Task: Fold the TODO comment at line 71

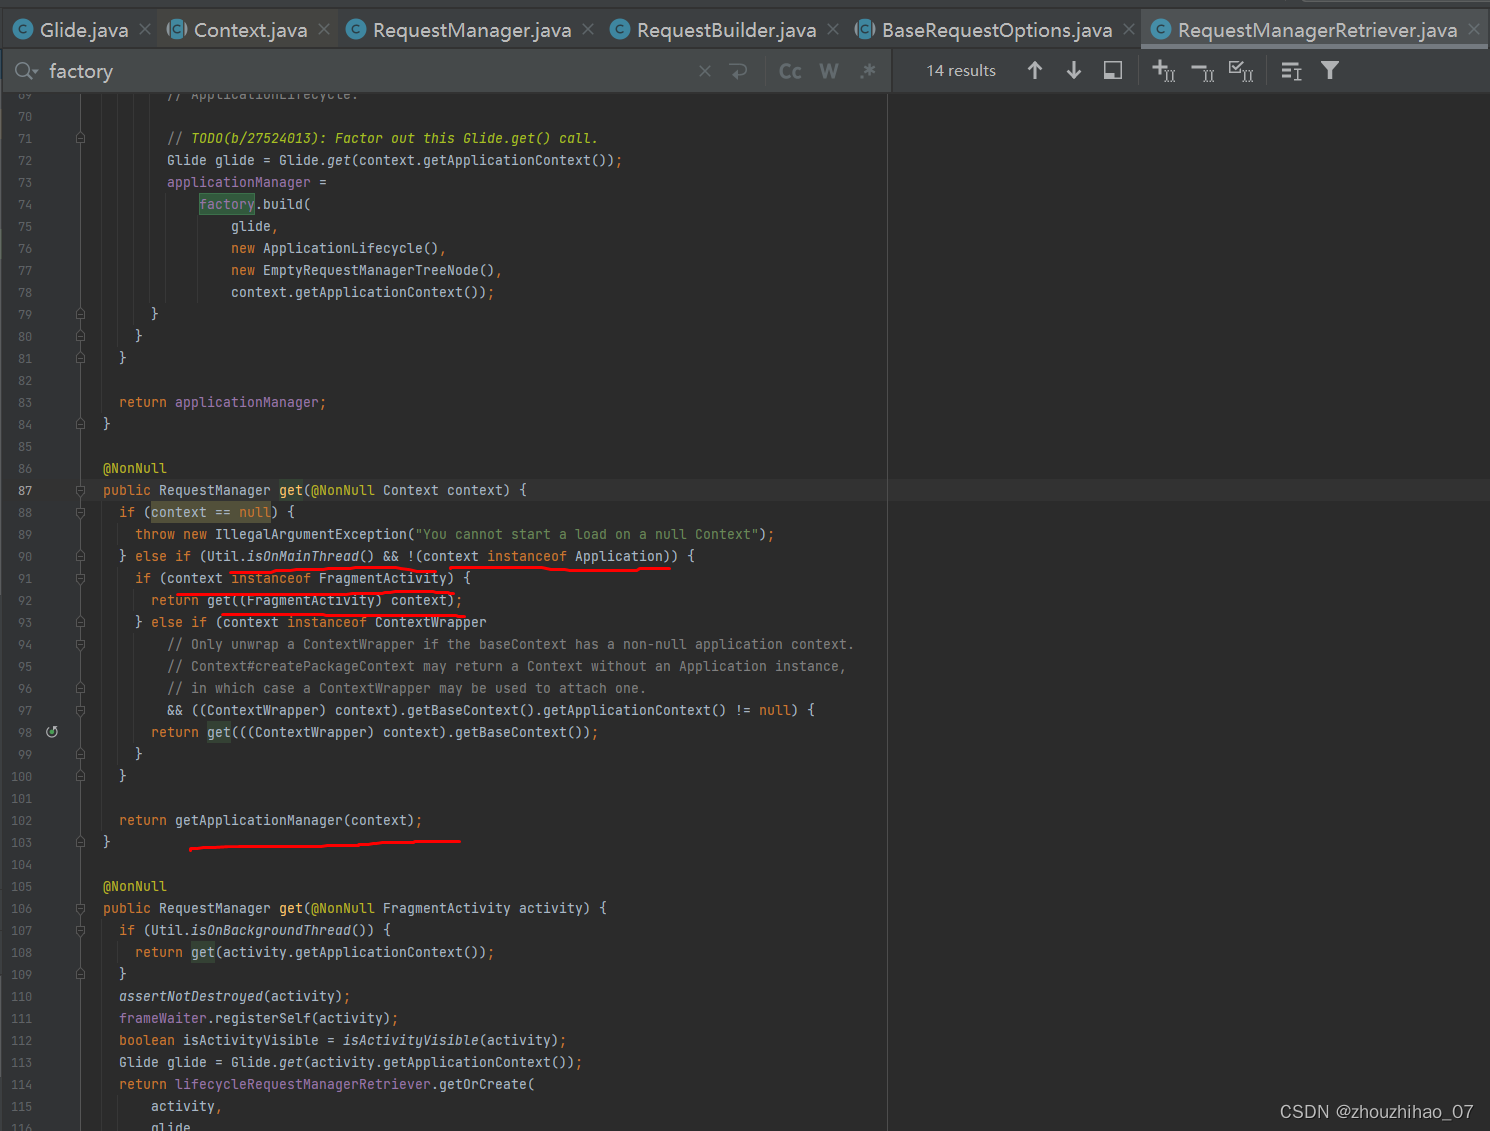Action: pyautogui.click(x=80, y=138)
